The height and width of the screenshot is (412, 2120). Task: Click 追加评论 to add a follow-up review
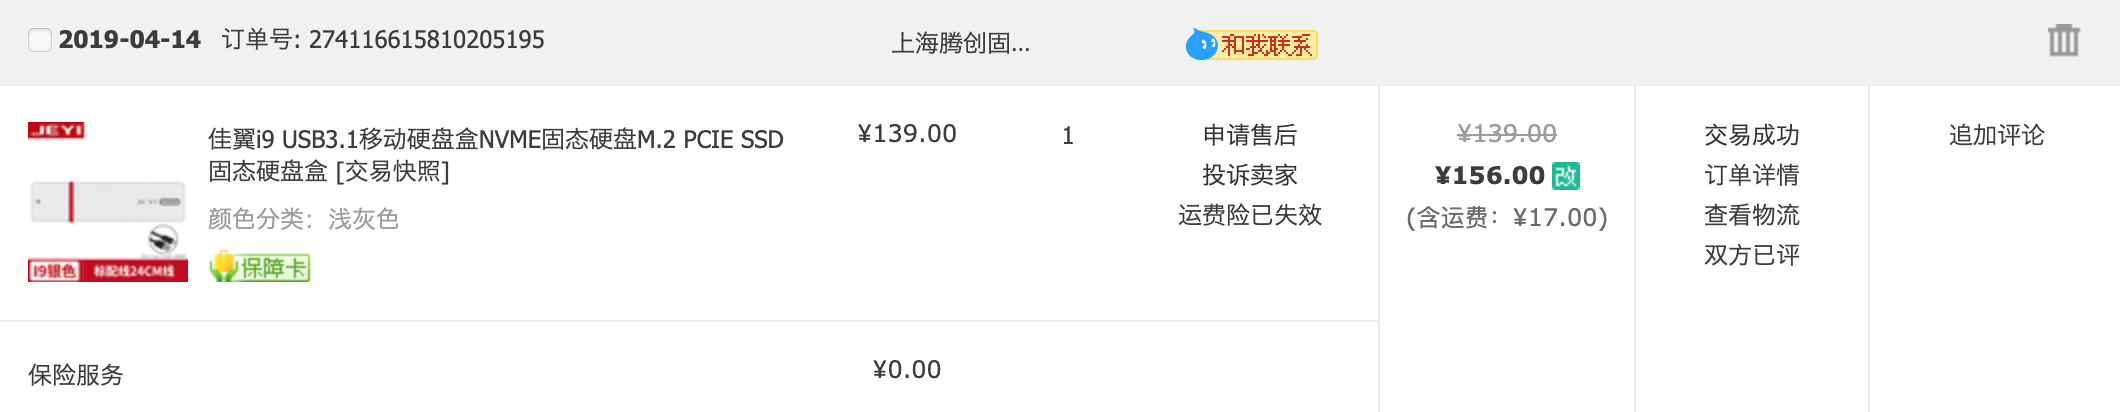pyautogui.click(x=1997, y=135)
